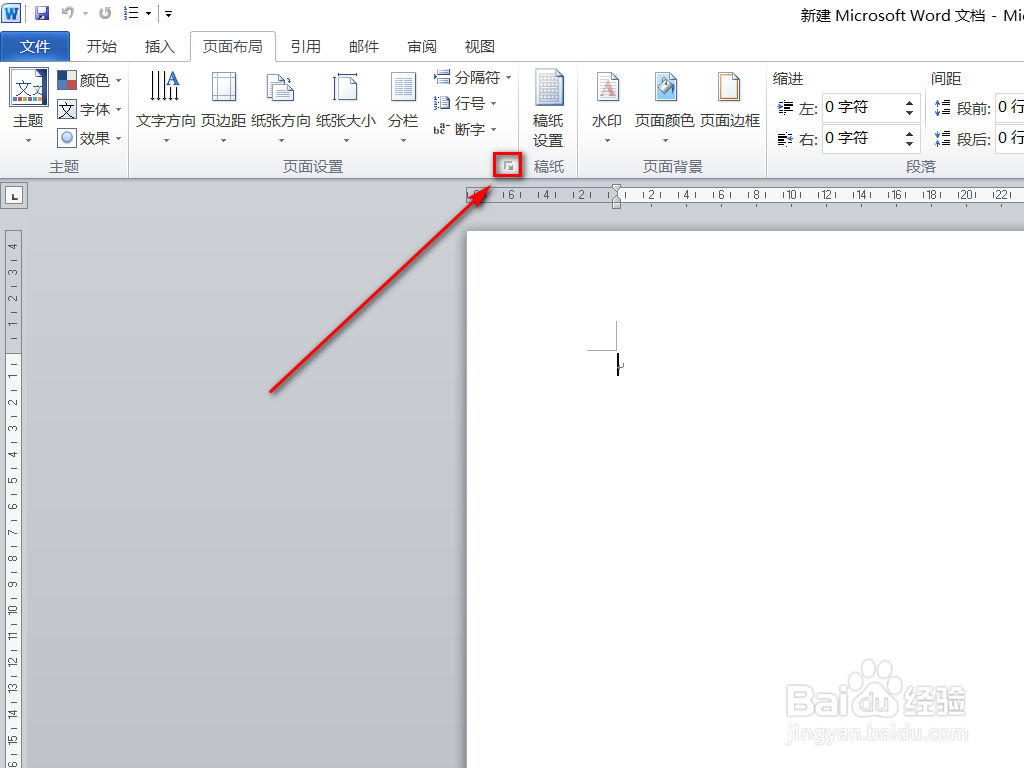Switch to the 插入 ribbon tab

click(x=163, y=46)
